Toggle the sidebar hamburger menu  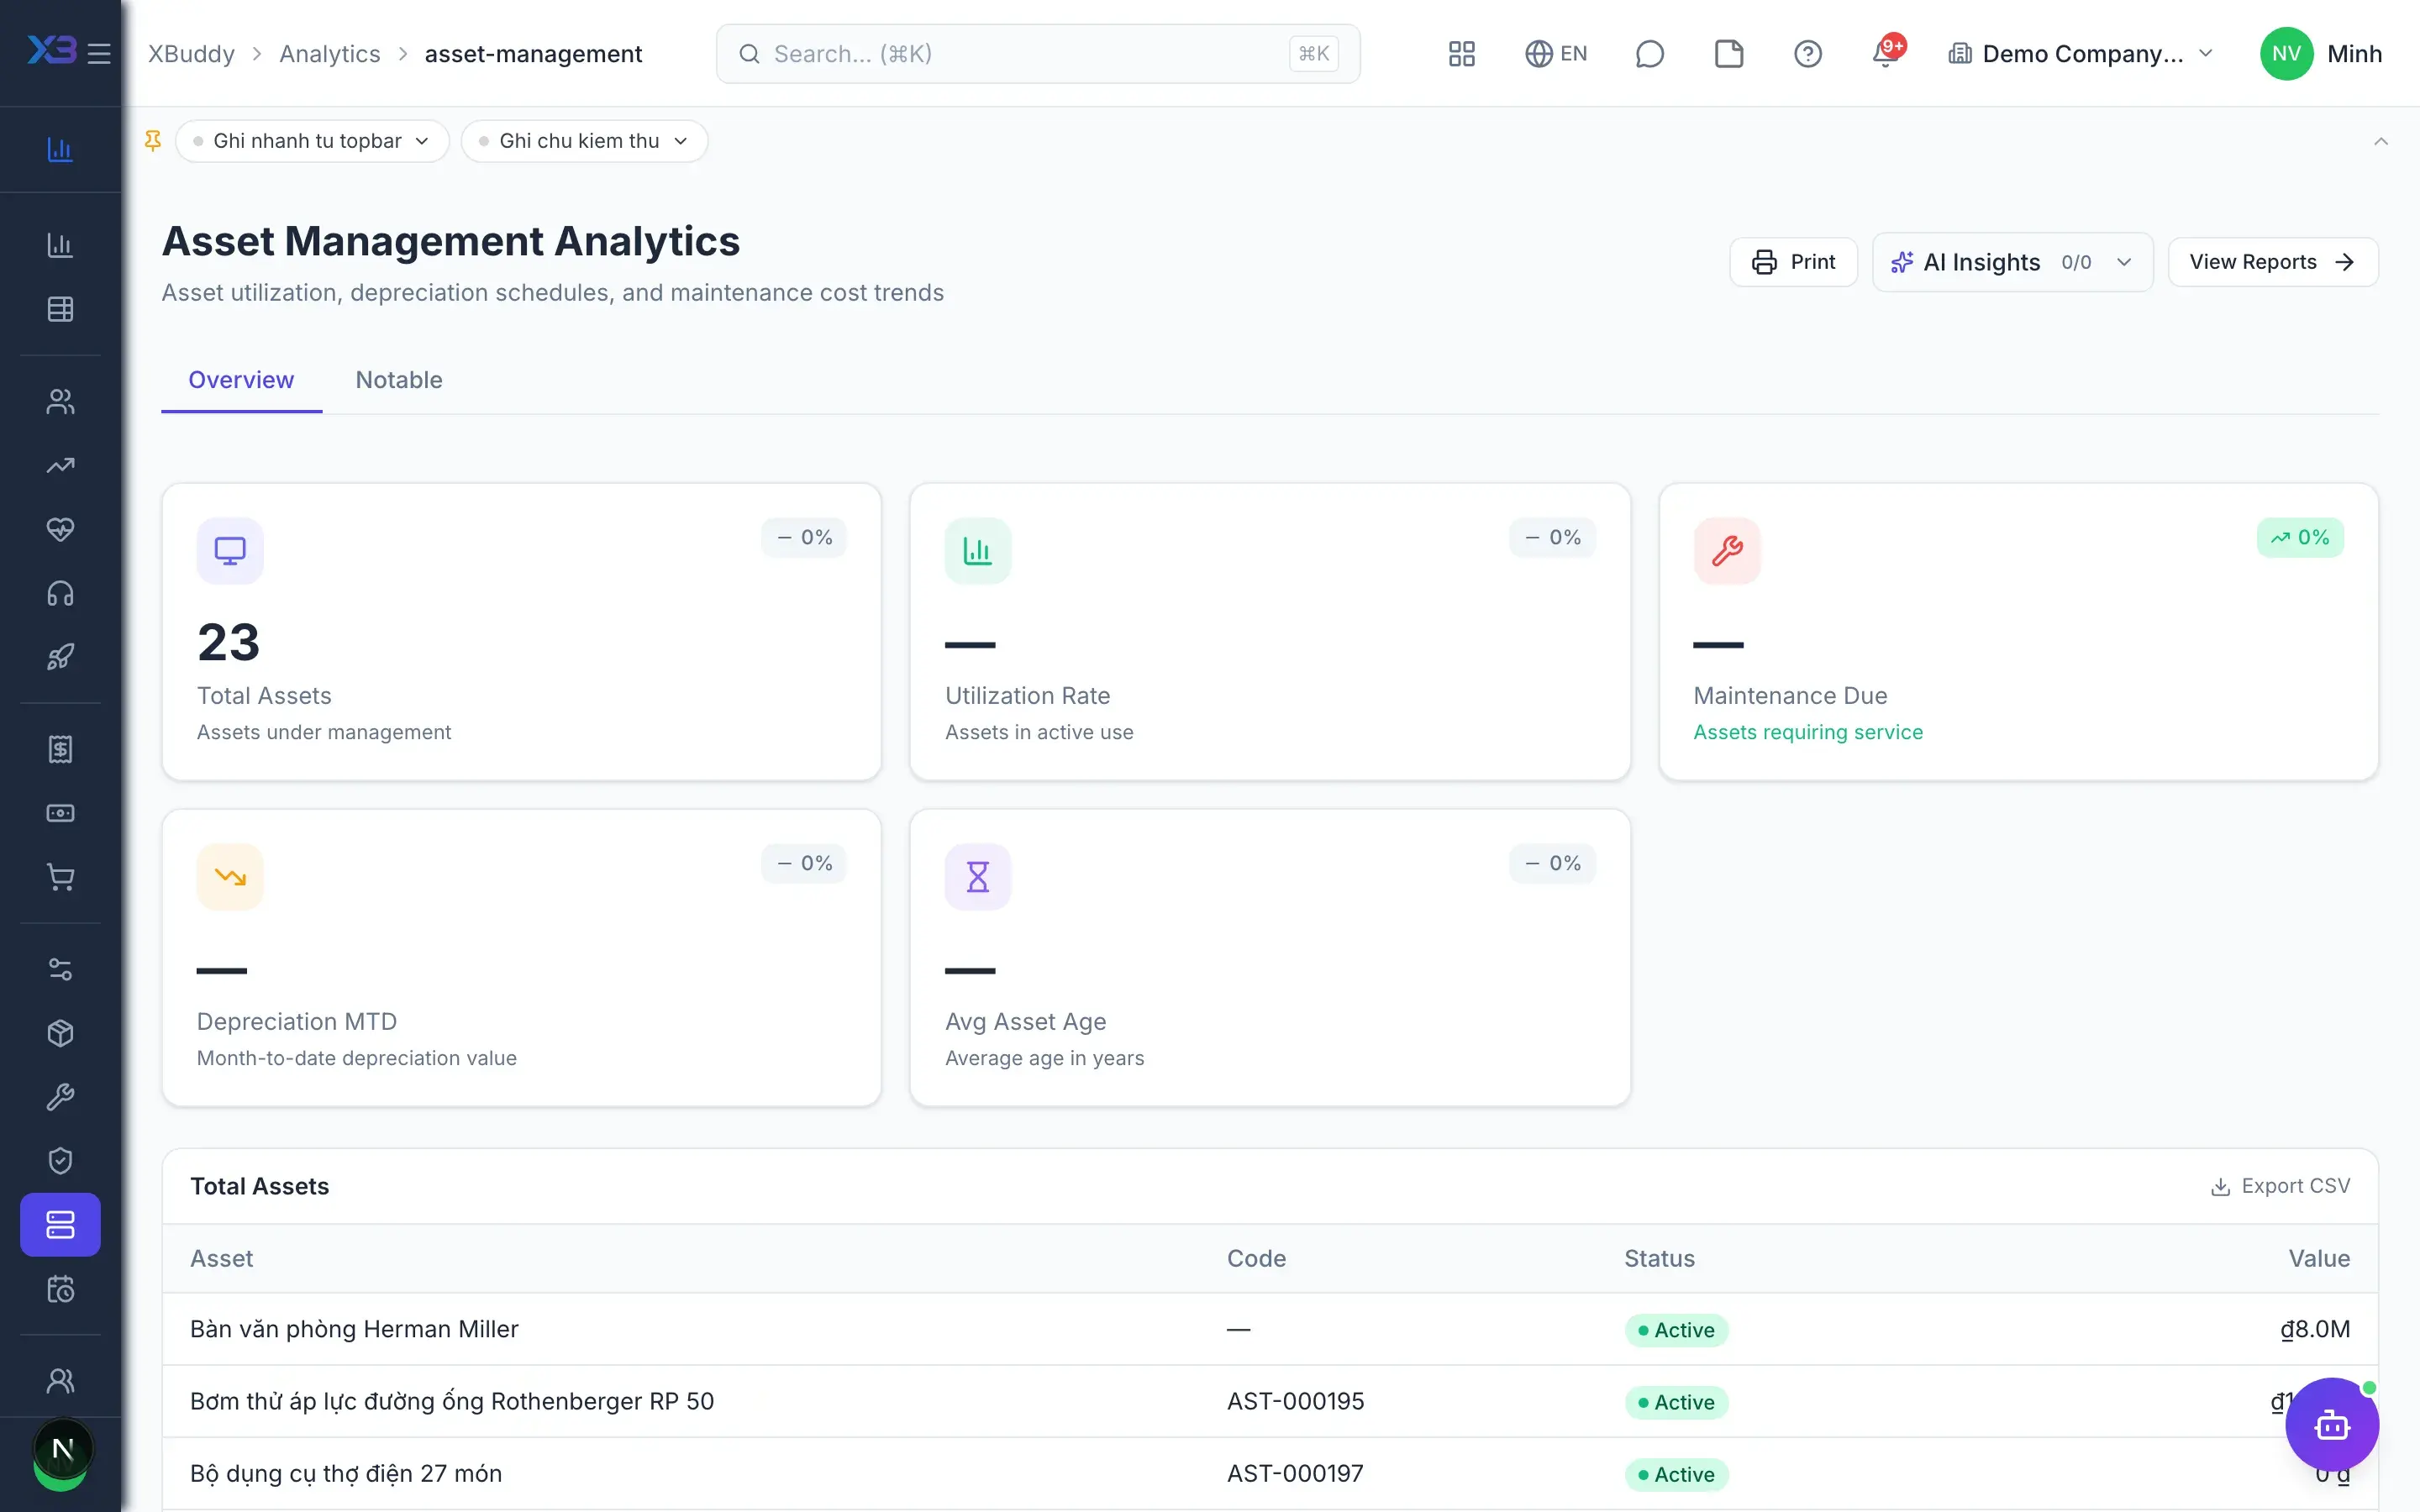coord(98,53)
